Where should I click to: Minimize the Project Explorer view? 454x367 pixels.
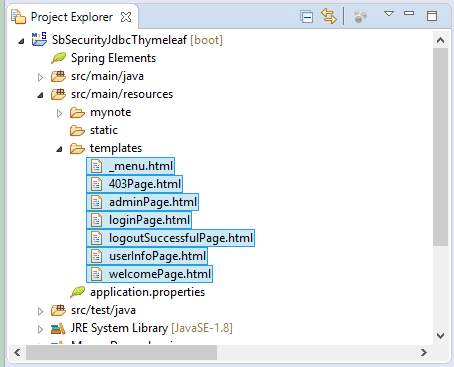click(409, 13)
